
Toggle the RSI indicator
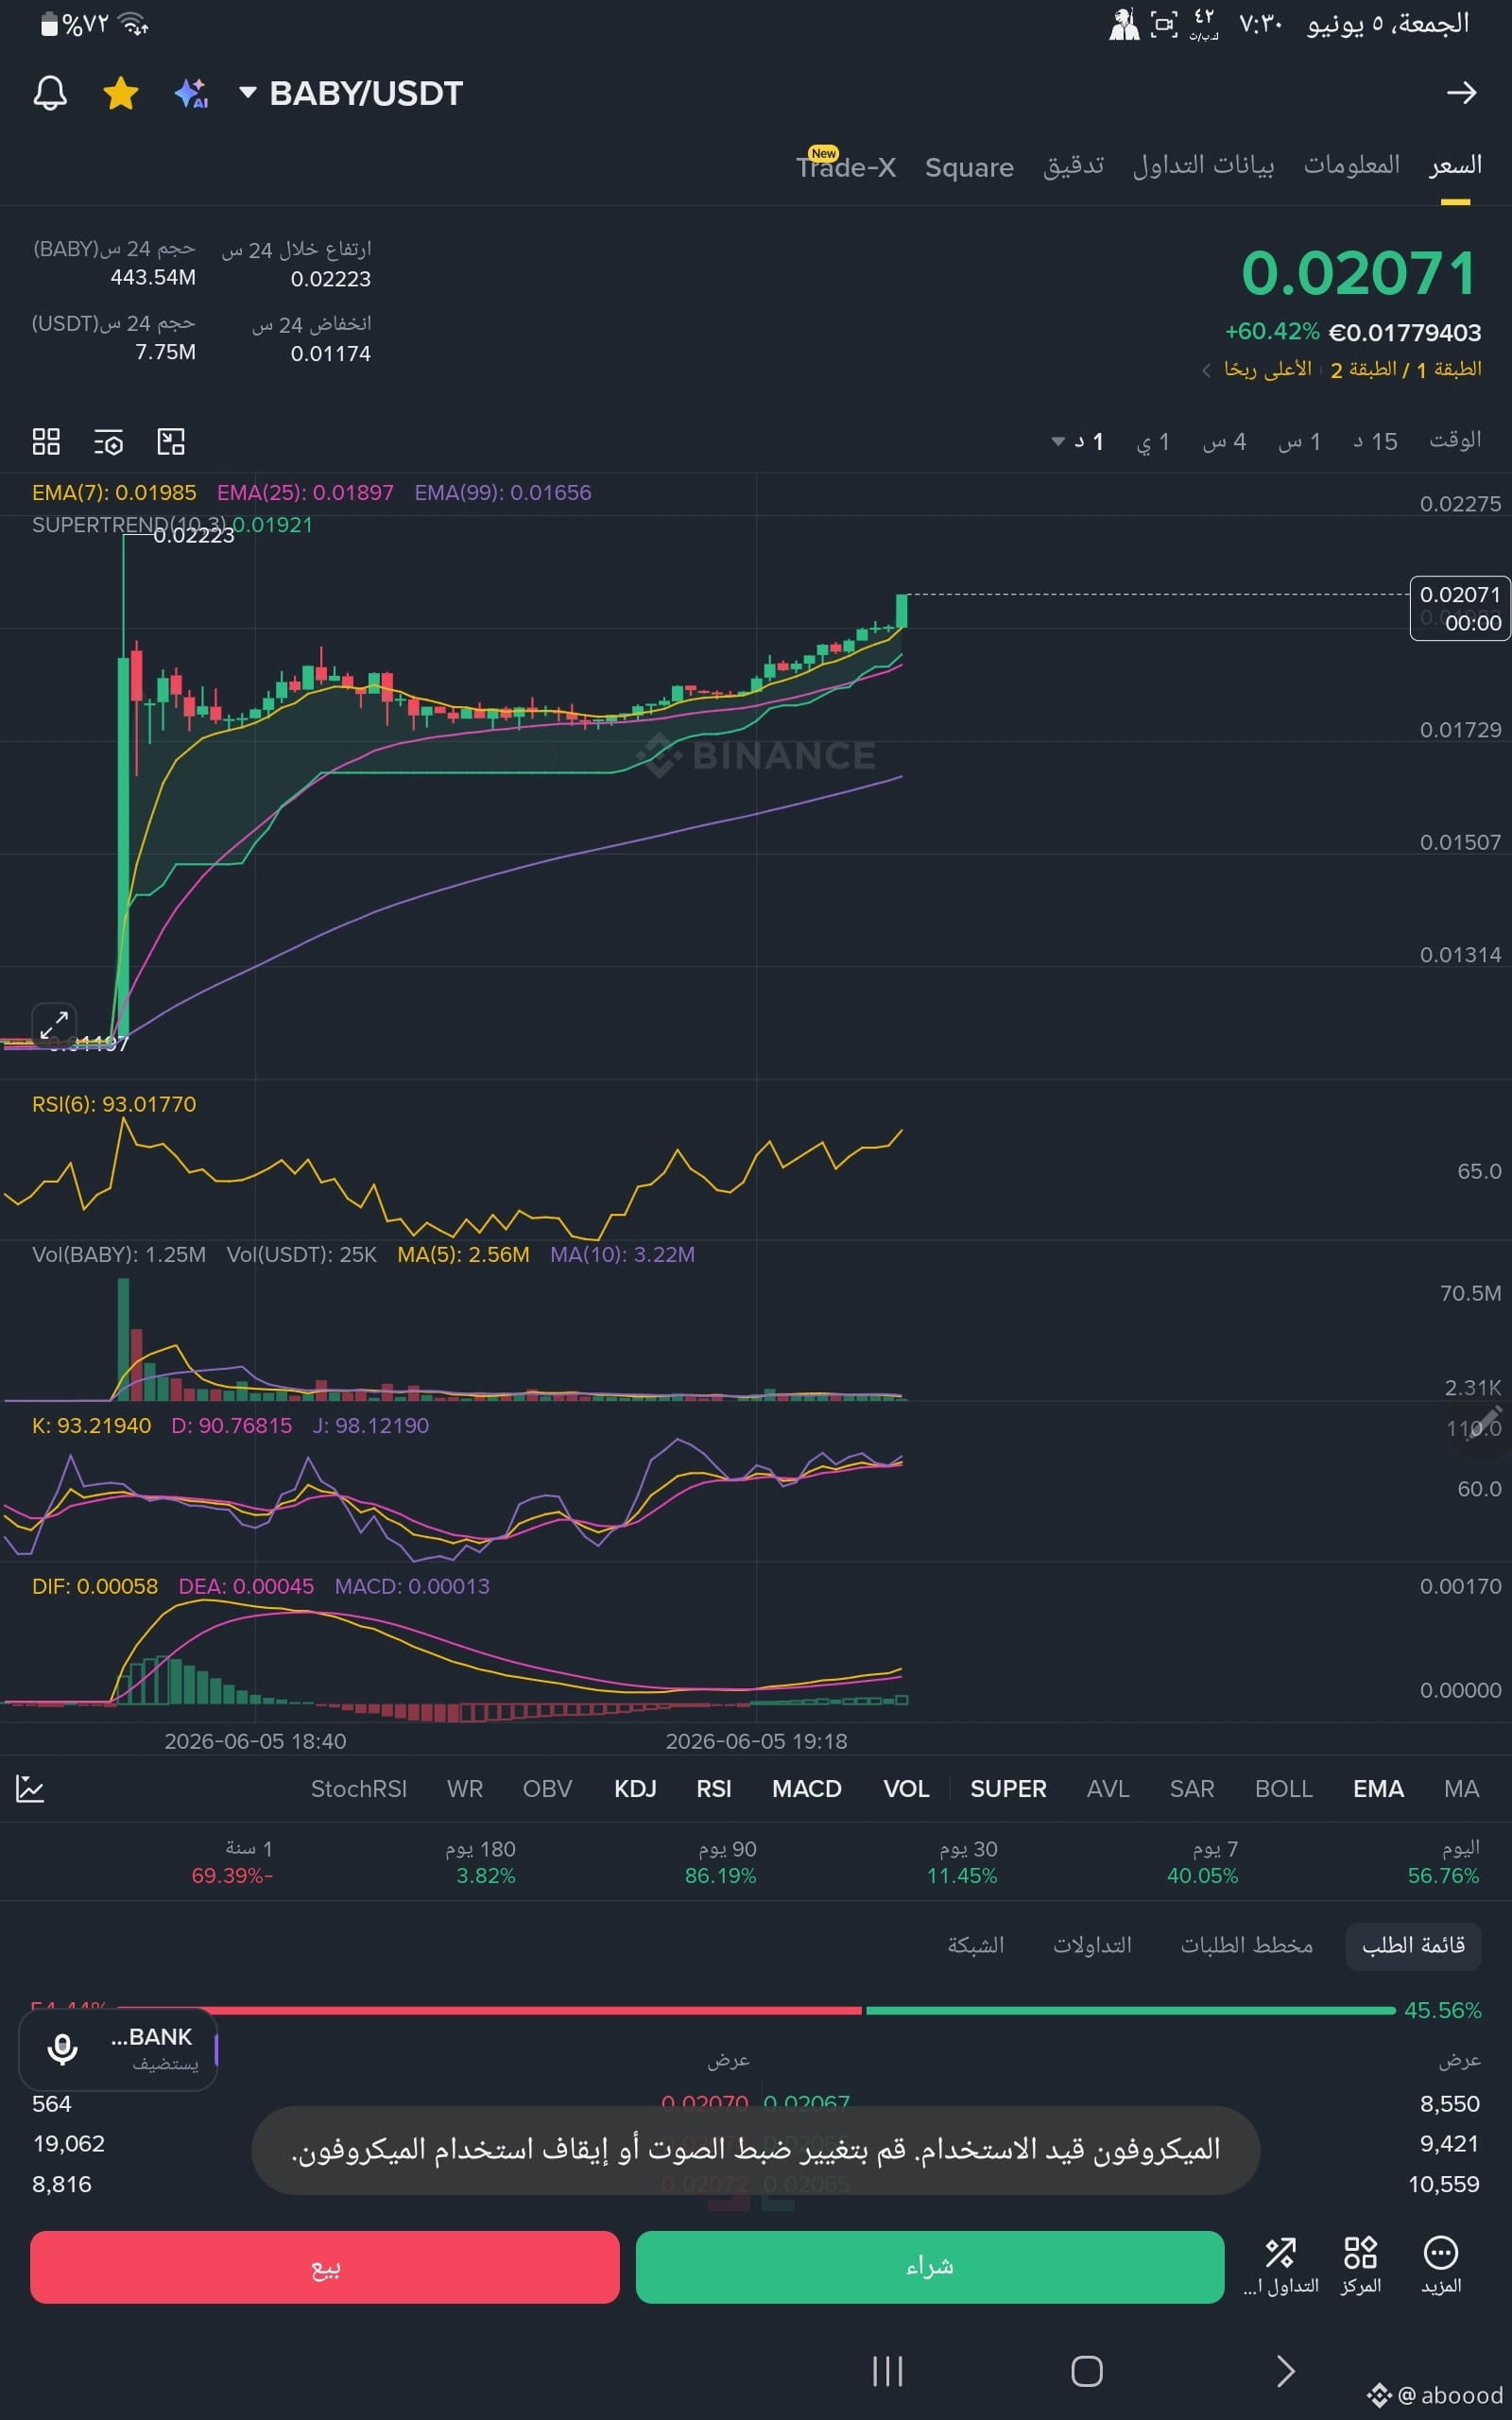tap(714, 1789)
